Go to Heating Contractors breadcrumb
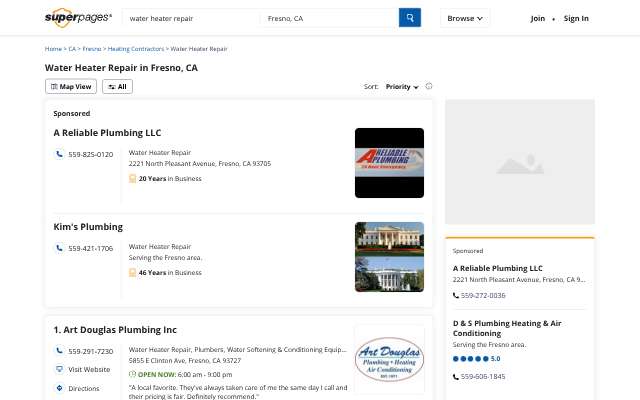 136,49
